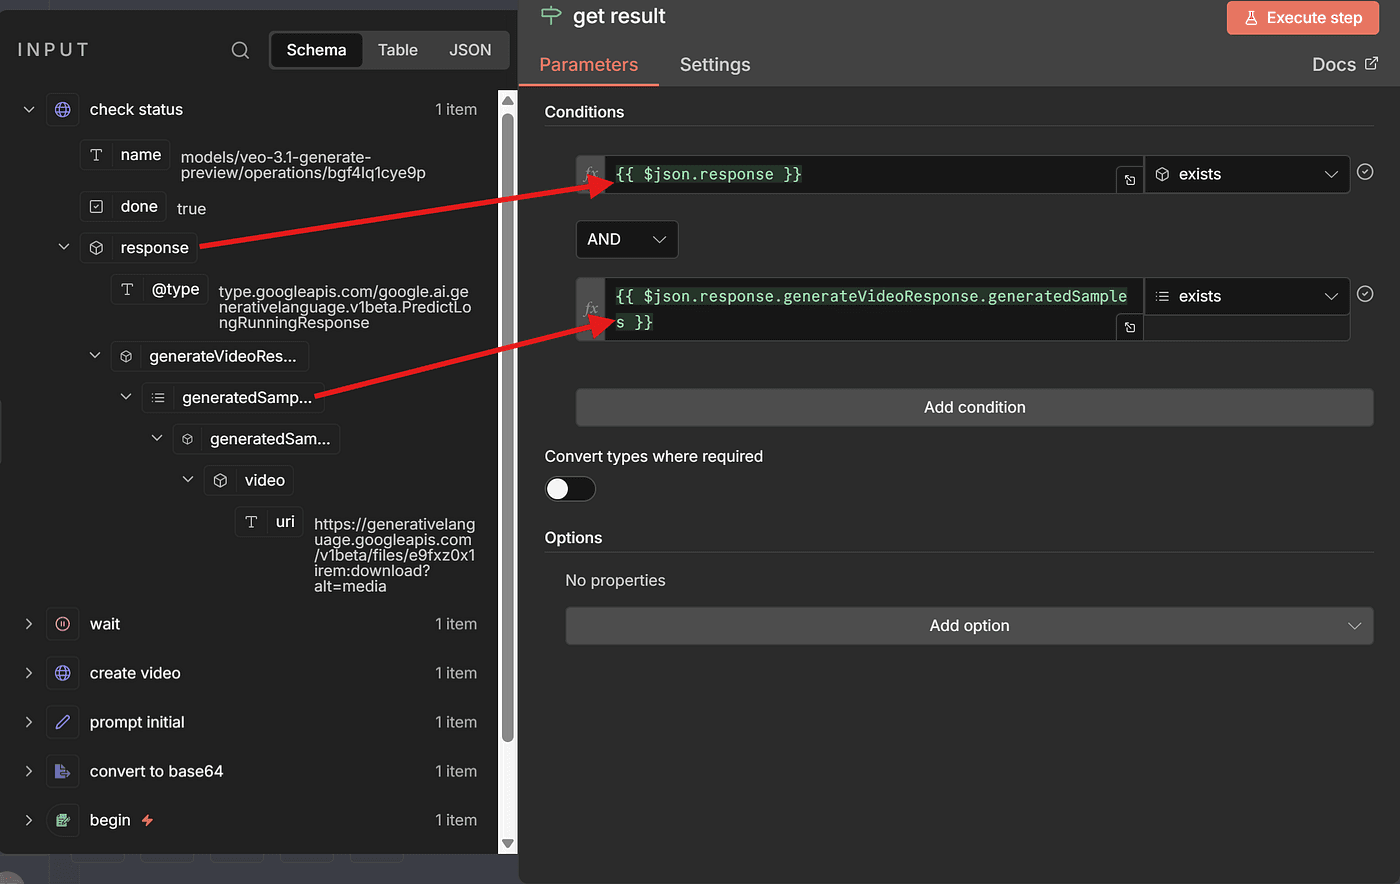Click the begin node form icon
This screenshot has width=1400, height=884.
63,820
